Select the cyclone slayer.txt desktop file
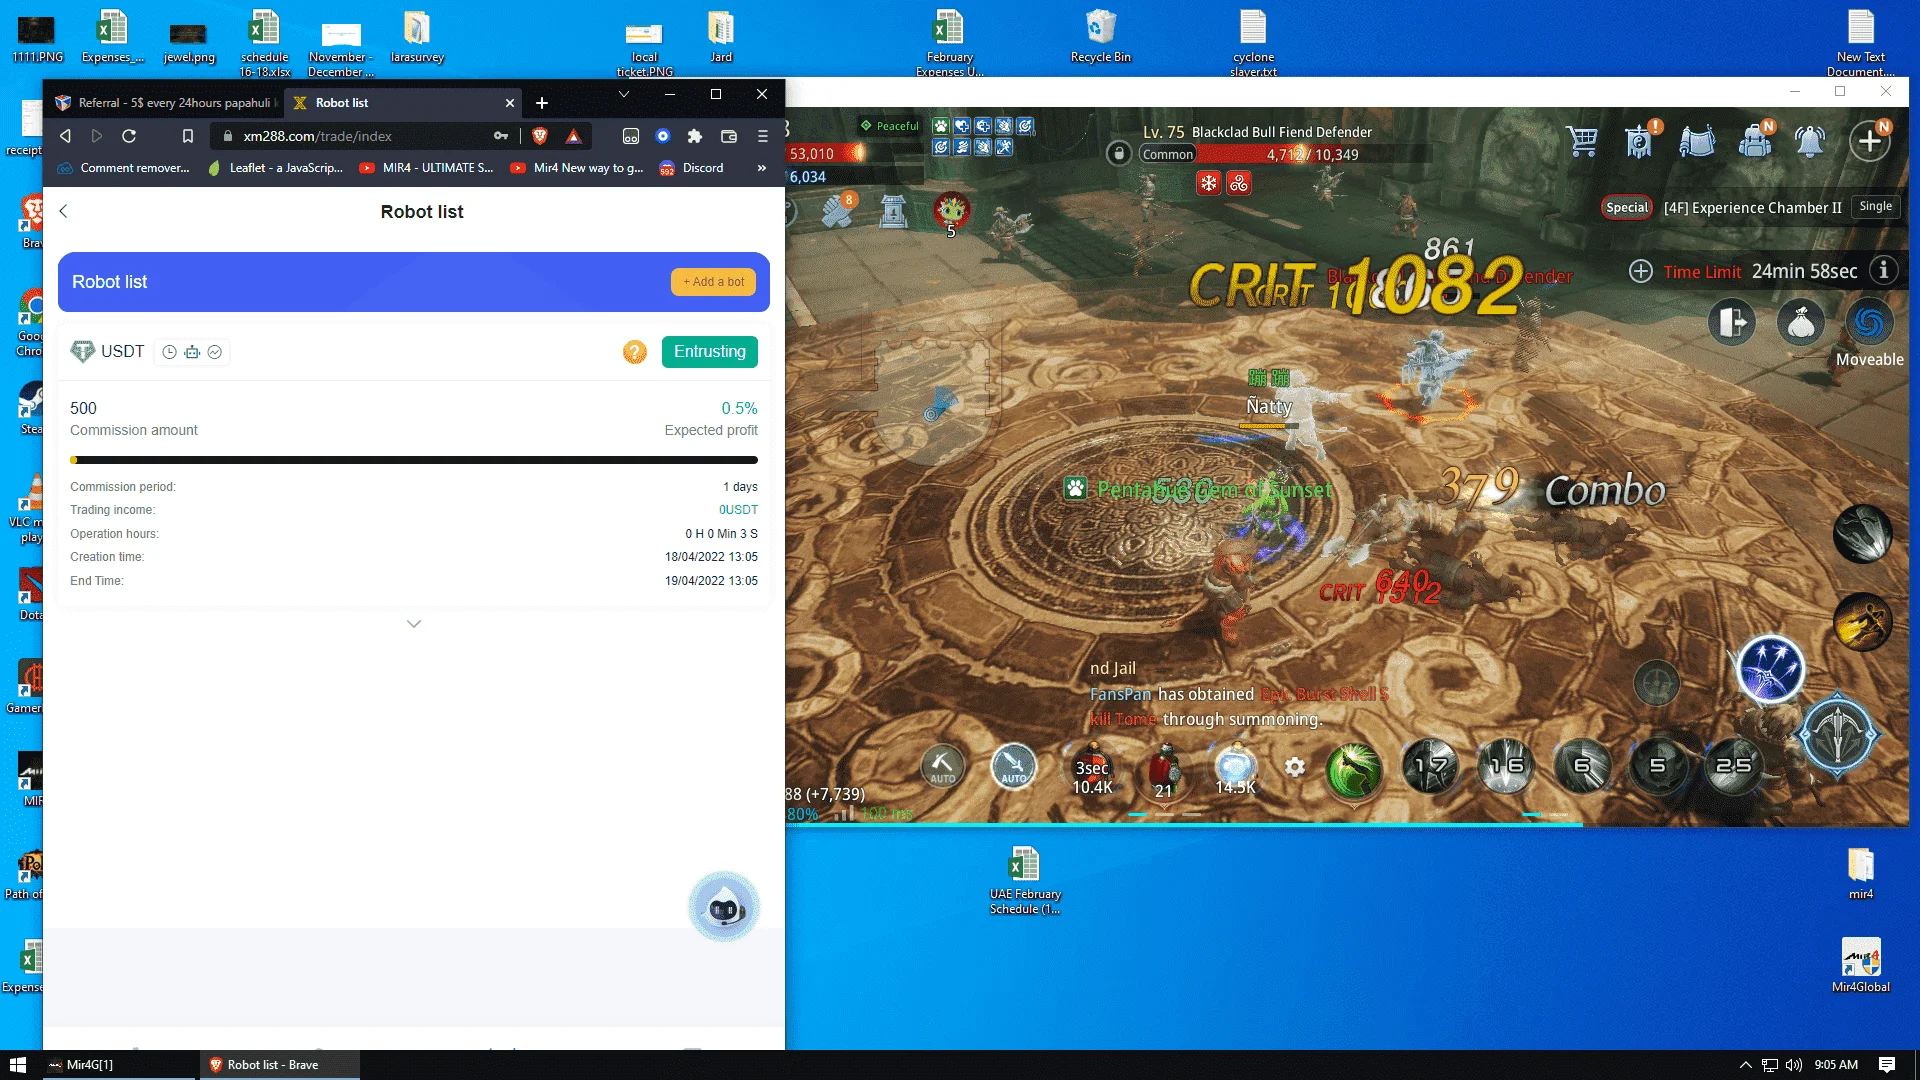Image resolution: width=1920 pixels, height=1080 pixels. click(1253, 43)
